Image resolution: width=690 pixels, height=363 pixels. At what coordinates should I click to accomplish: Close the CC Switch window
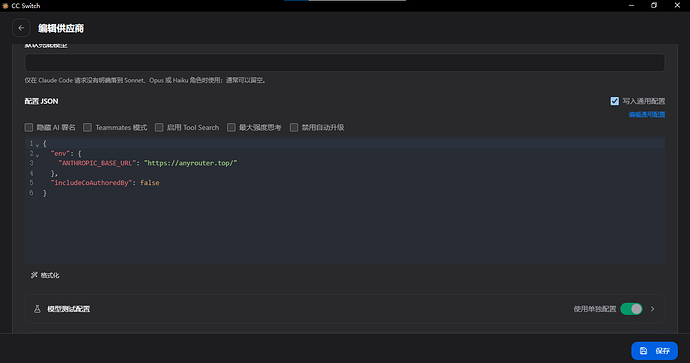click(677, 5)
